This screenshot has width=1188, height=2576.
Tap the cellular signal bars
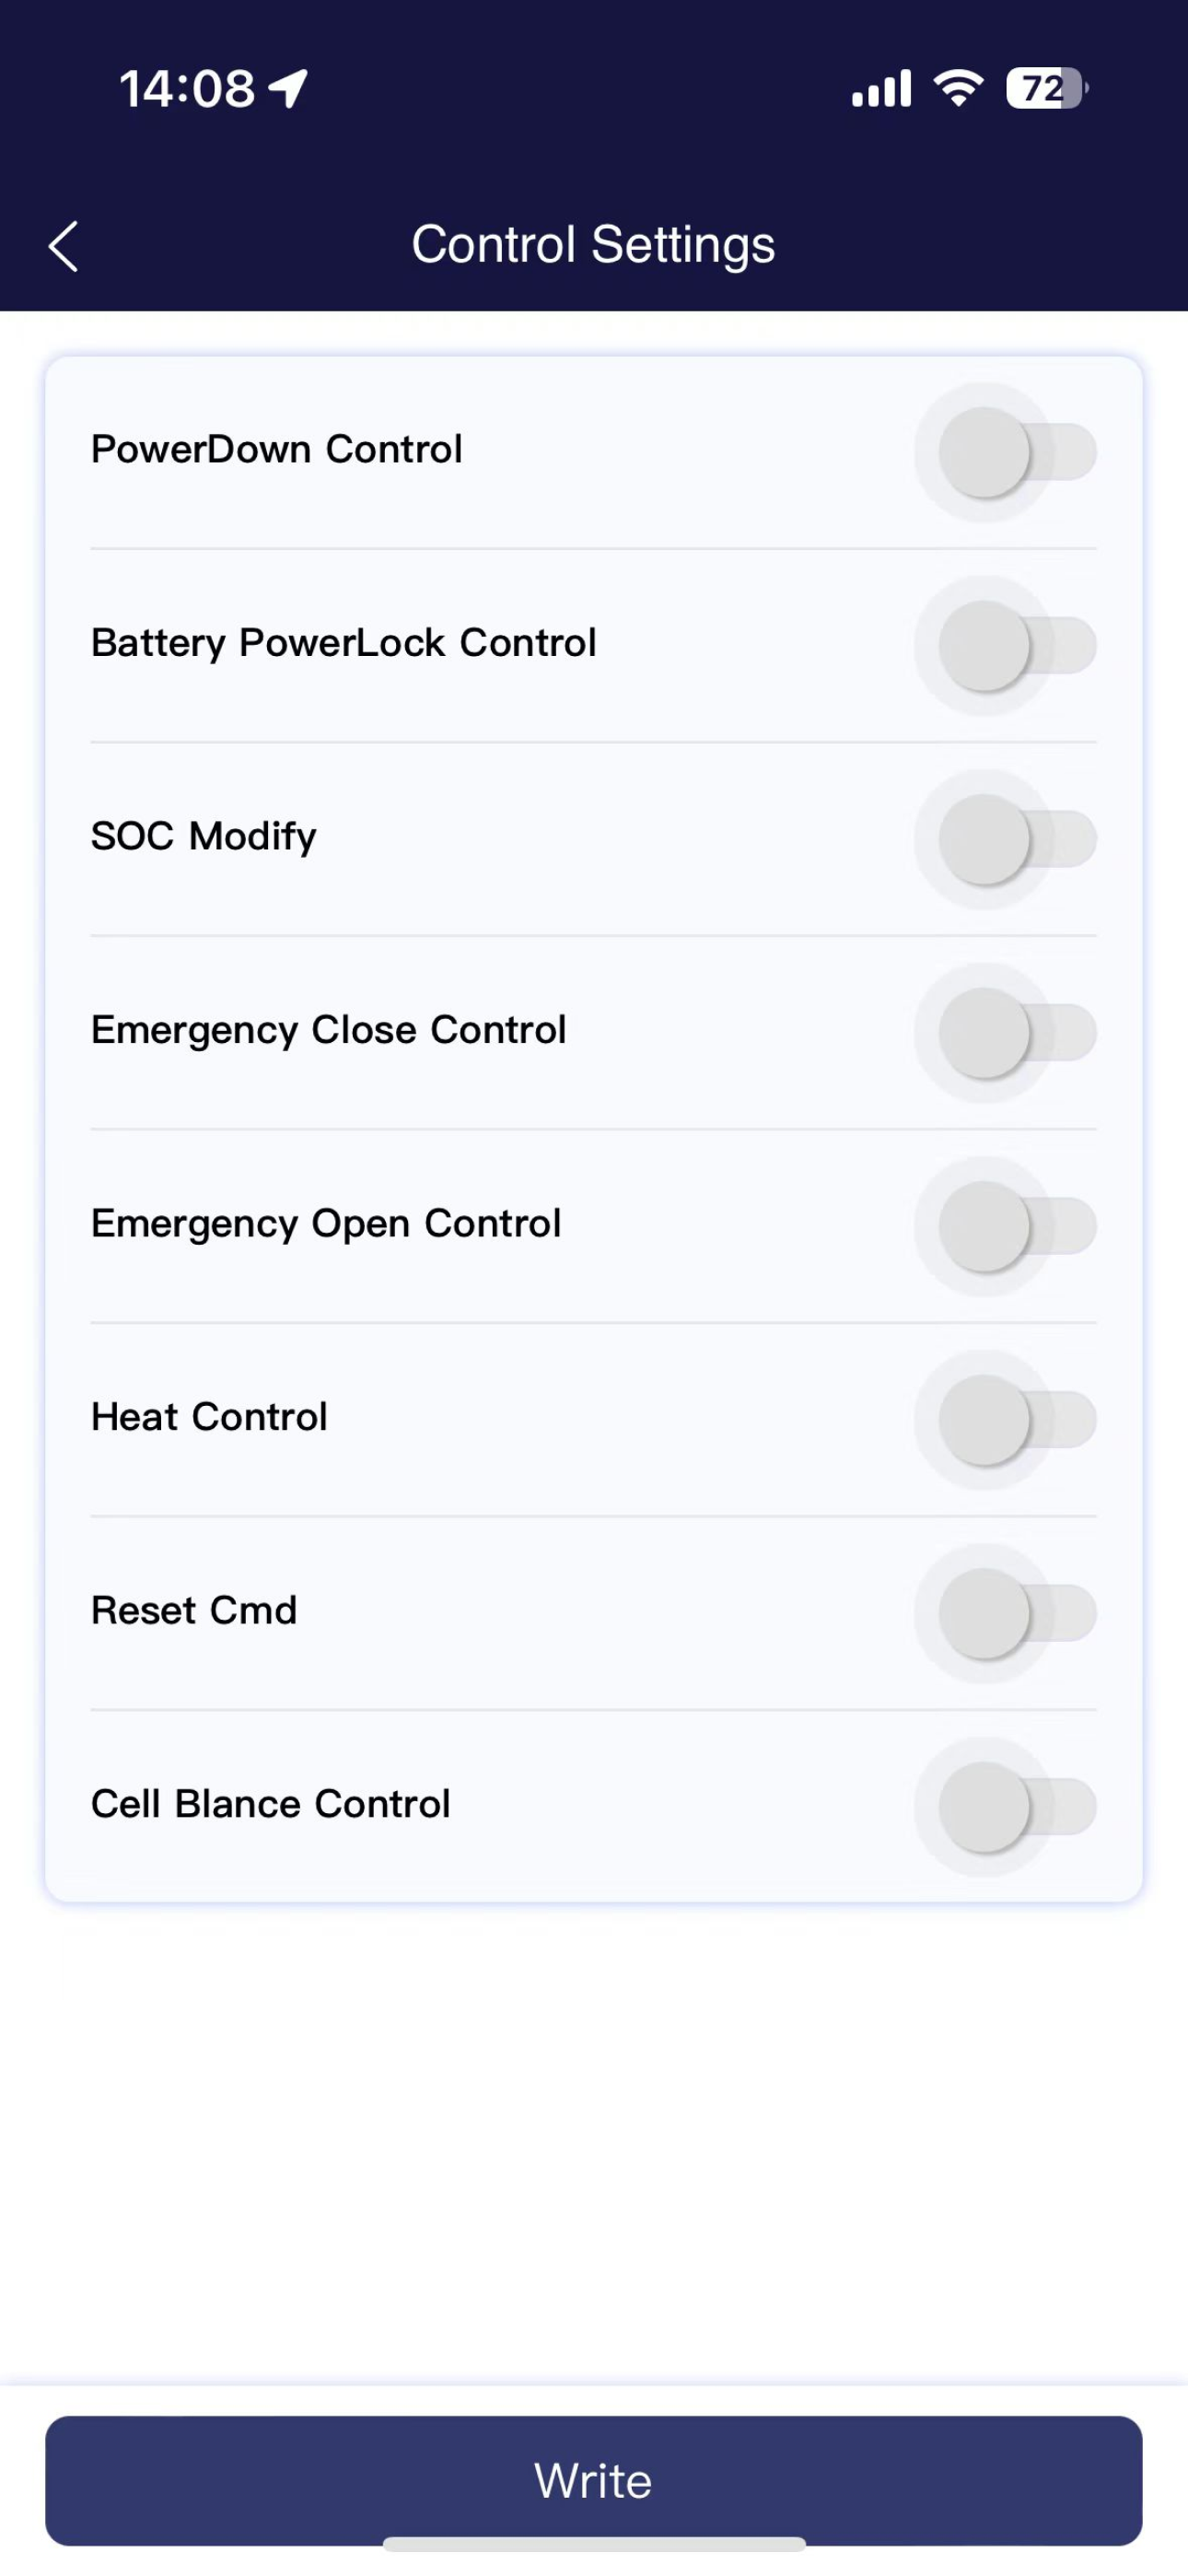[x=881, y=88]
